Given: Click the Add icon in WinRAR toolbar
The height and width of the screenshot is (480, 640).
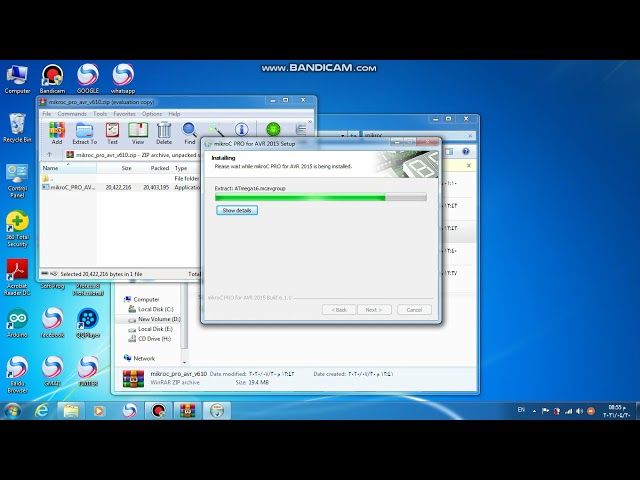Looking at the screenshot, I should (57, 133).
